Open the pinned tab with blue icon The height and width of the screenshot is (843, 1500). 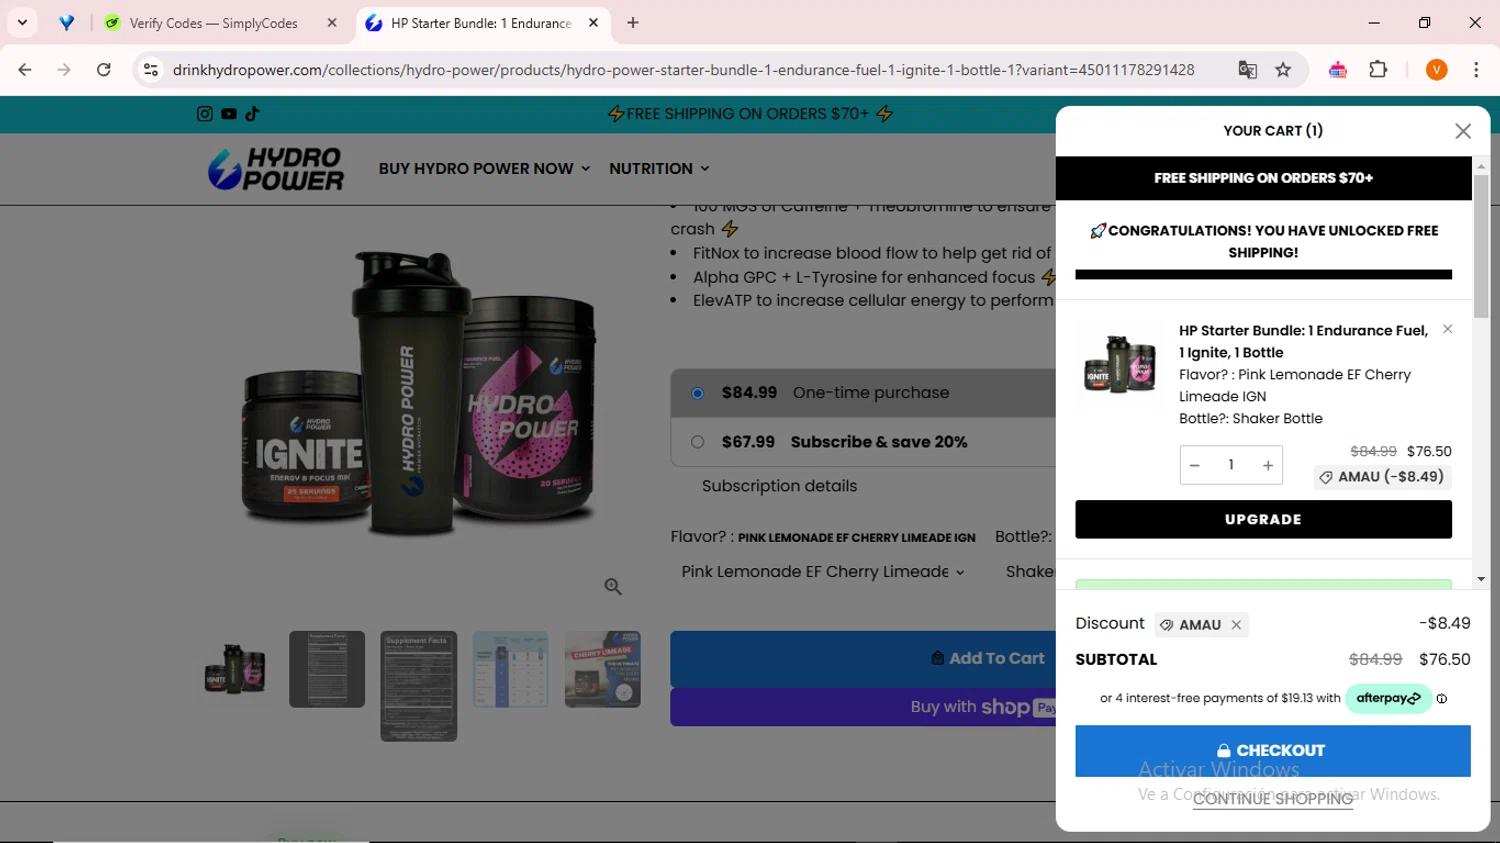[66, 23]
